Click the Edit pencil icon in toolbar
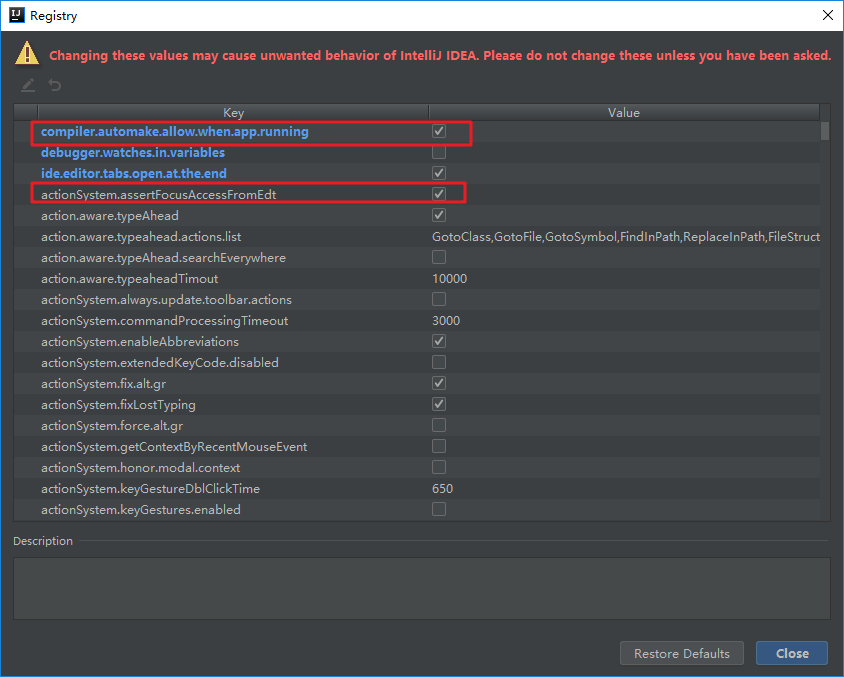The width and height of the screenshot is (844, 677). [x=28, y=85]
